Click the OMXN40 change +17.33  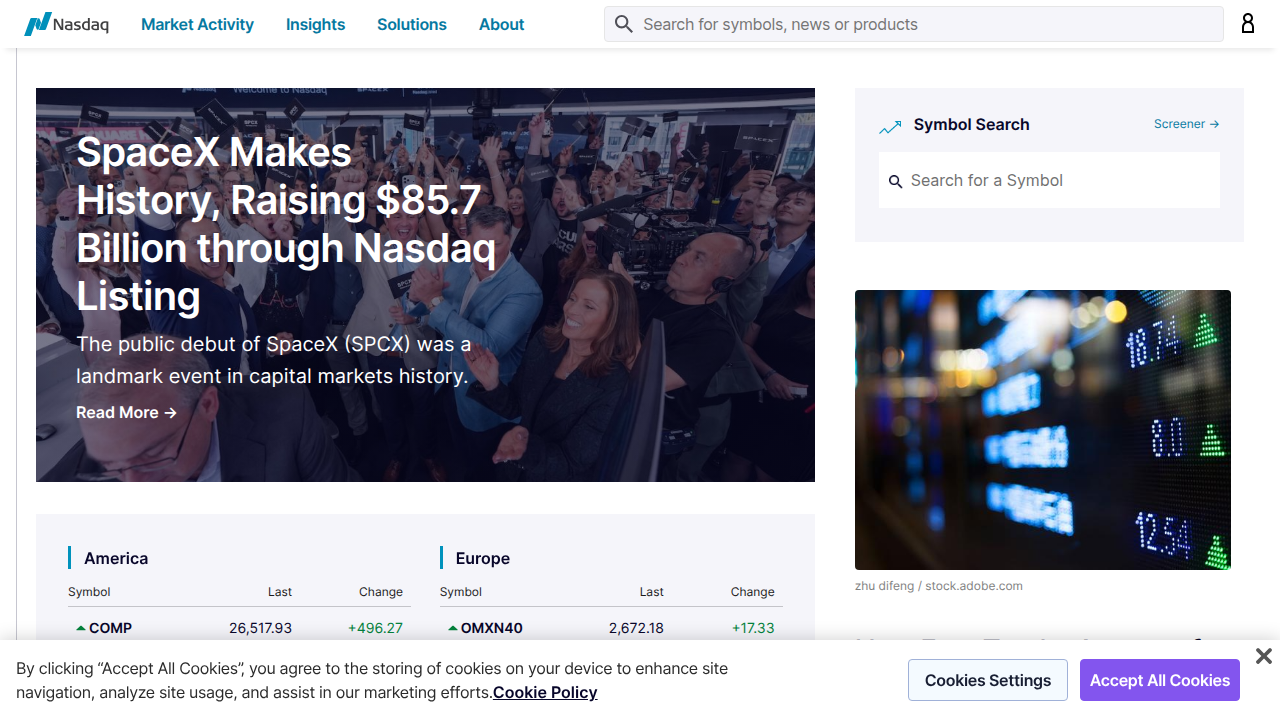pyautogui.click(x=753, y=628)
